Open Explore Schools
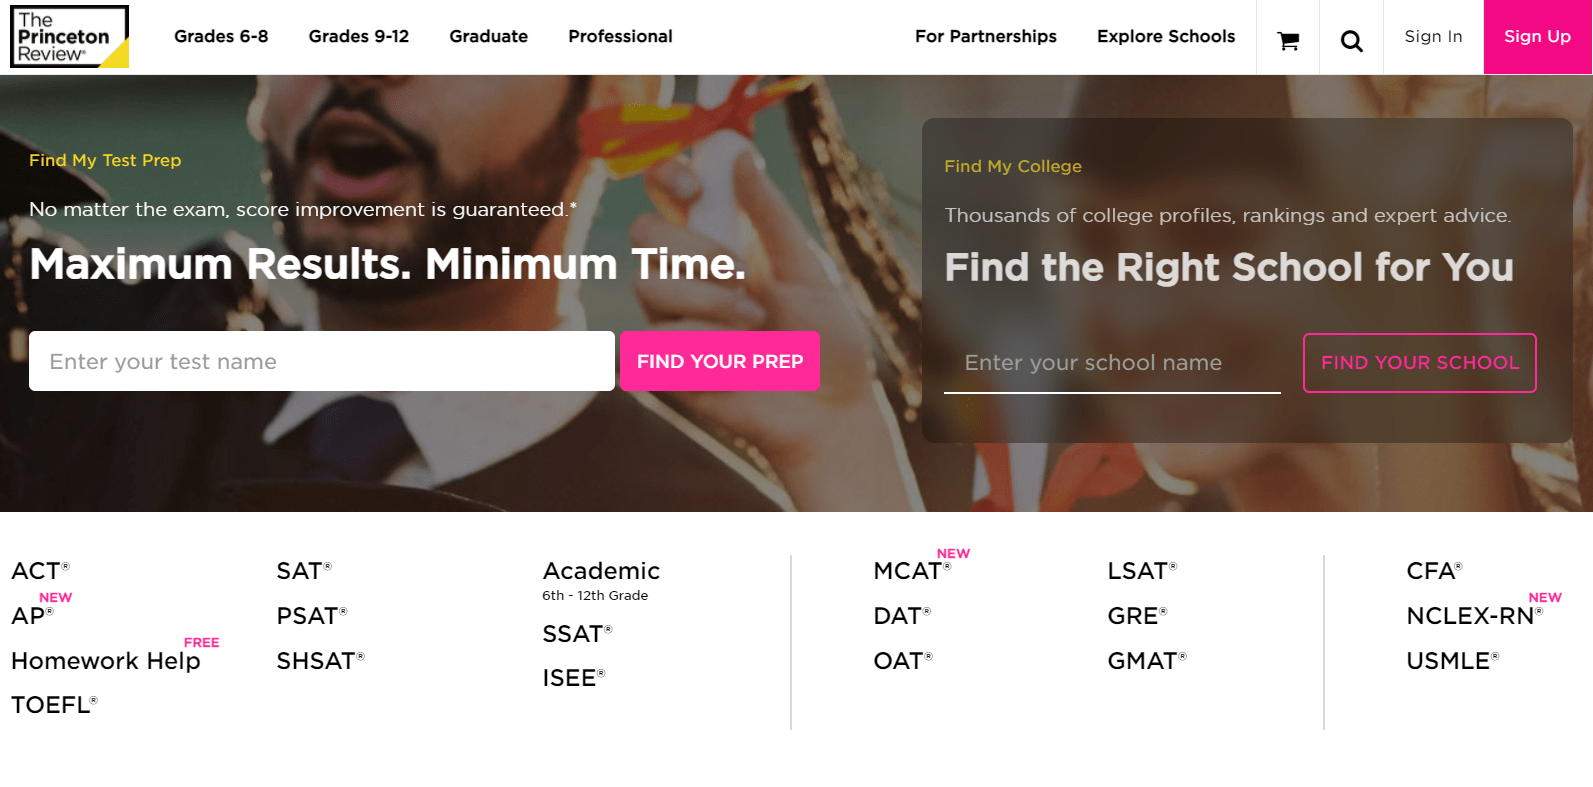Screen dimensions: 1593x787 click(1165, 36)
